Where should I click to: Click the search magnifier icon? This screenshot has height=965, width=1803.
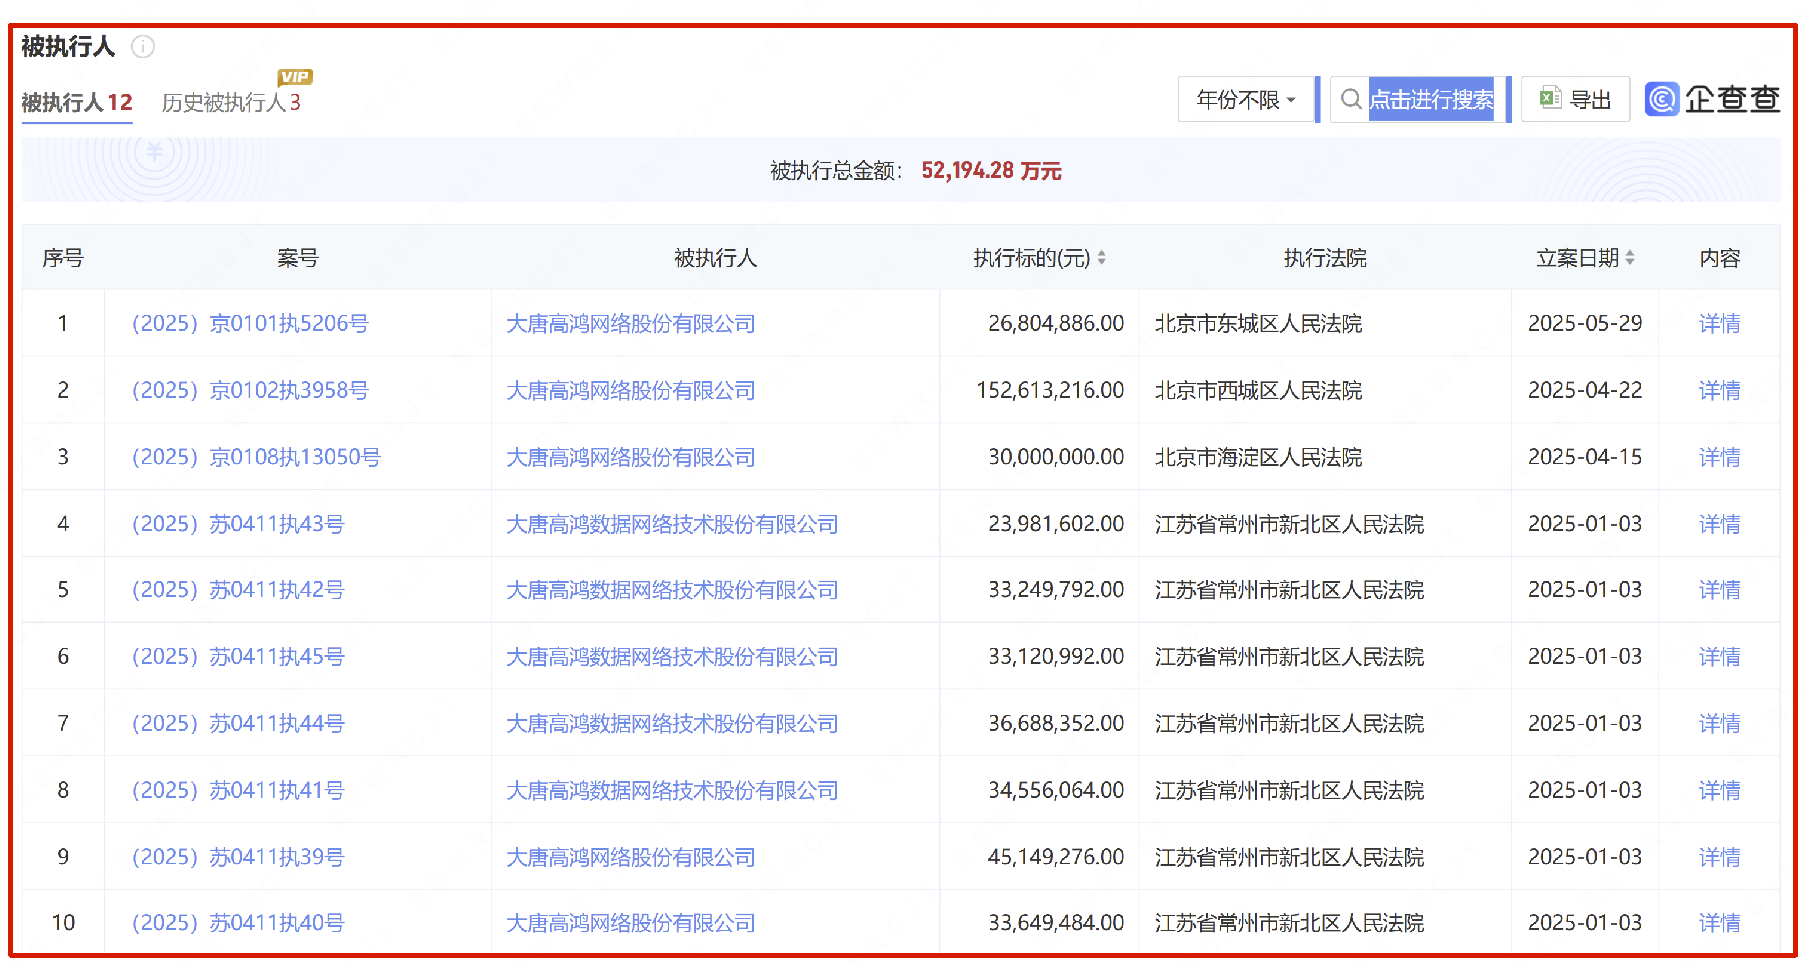tap(1351, 99)
